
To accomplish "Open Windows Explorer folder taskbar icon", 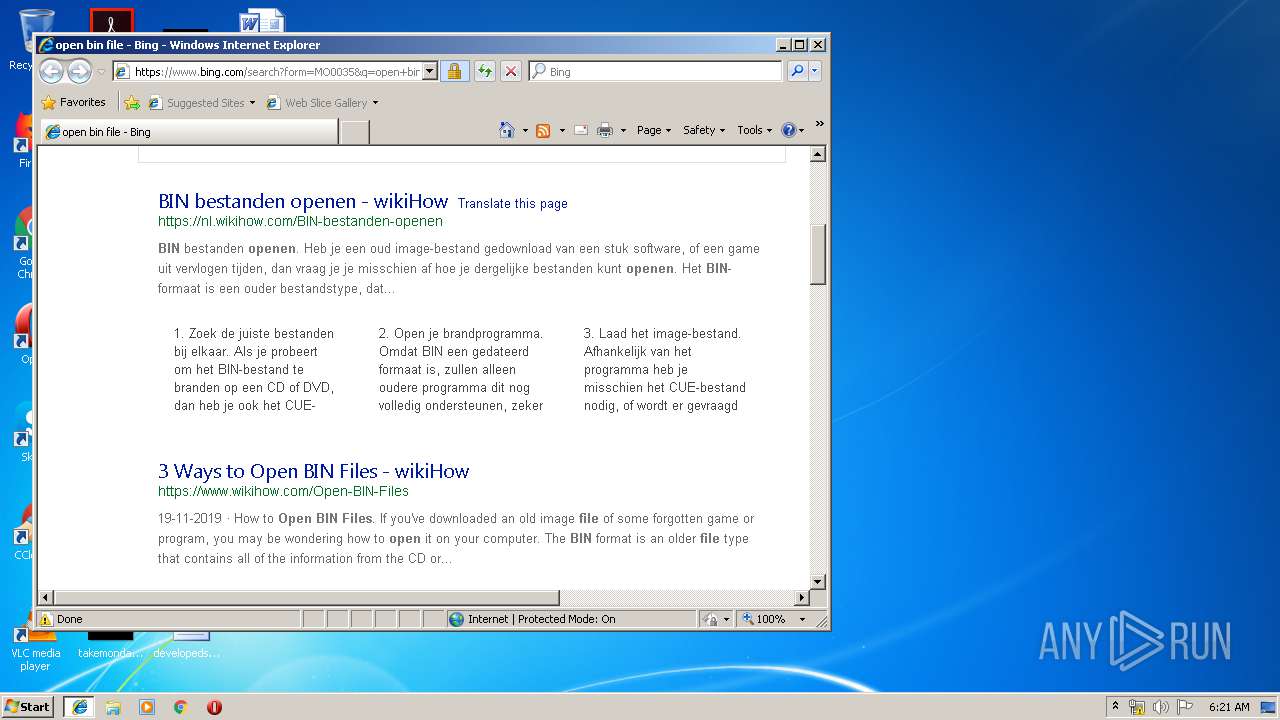I will point(113,707).
